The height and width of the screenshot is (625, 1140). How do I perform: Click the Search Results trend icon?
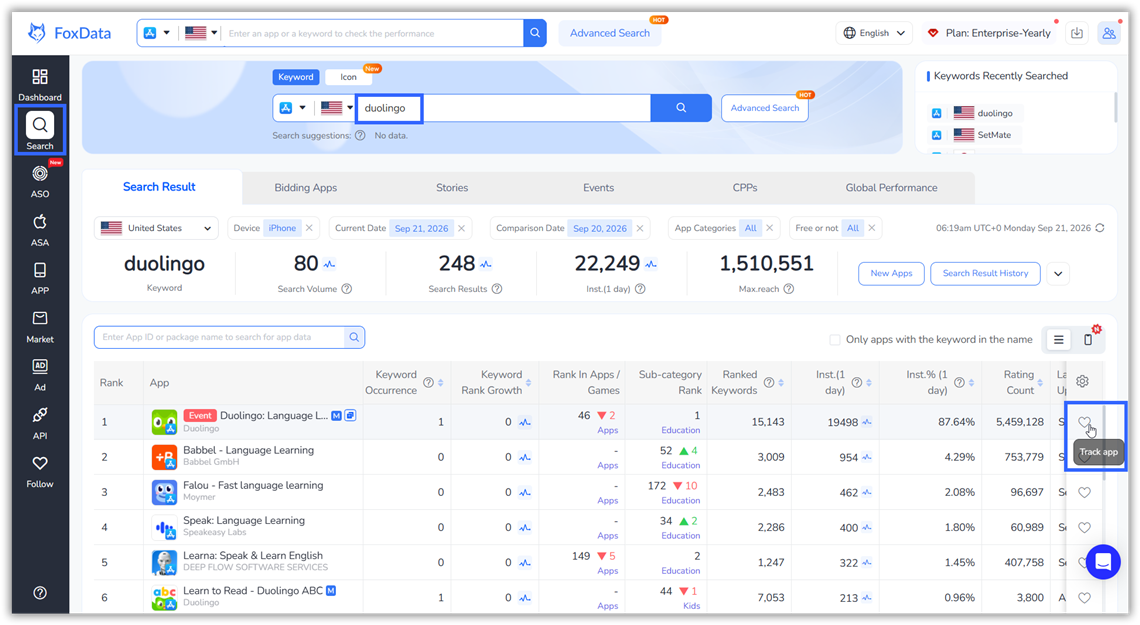(486, 265)
